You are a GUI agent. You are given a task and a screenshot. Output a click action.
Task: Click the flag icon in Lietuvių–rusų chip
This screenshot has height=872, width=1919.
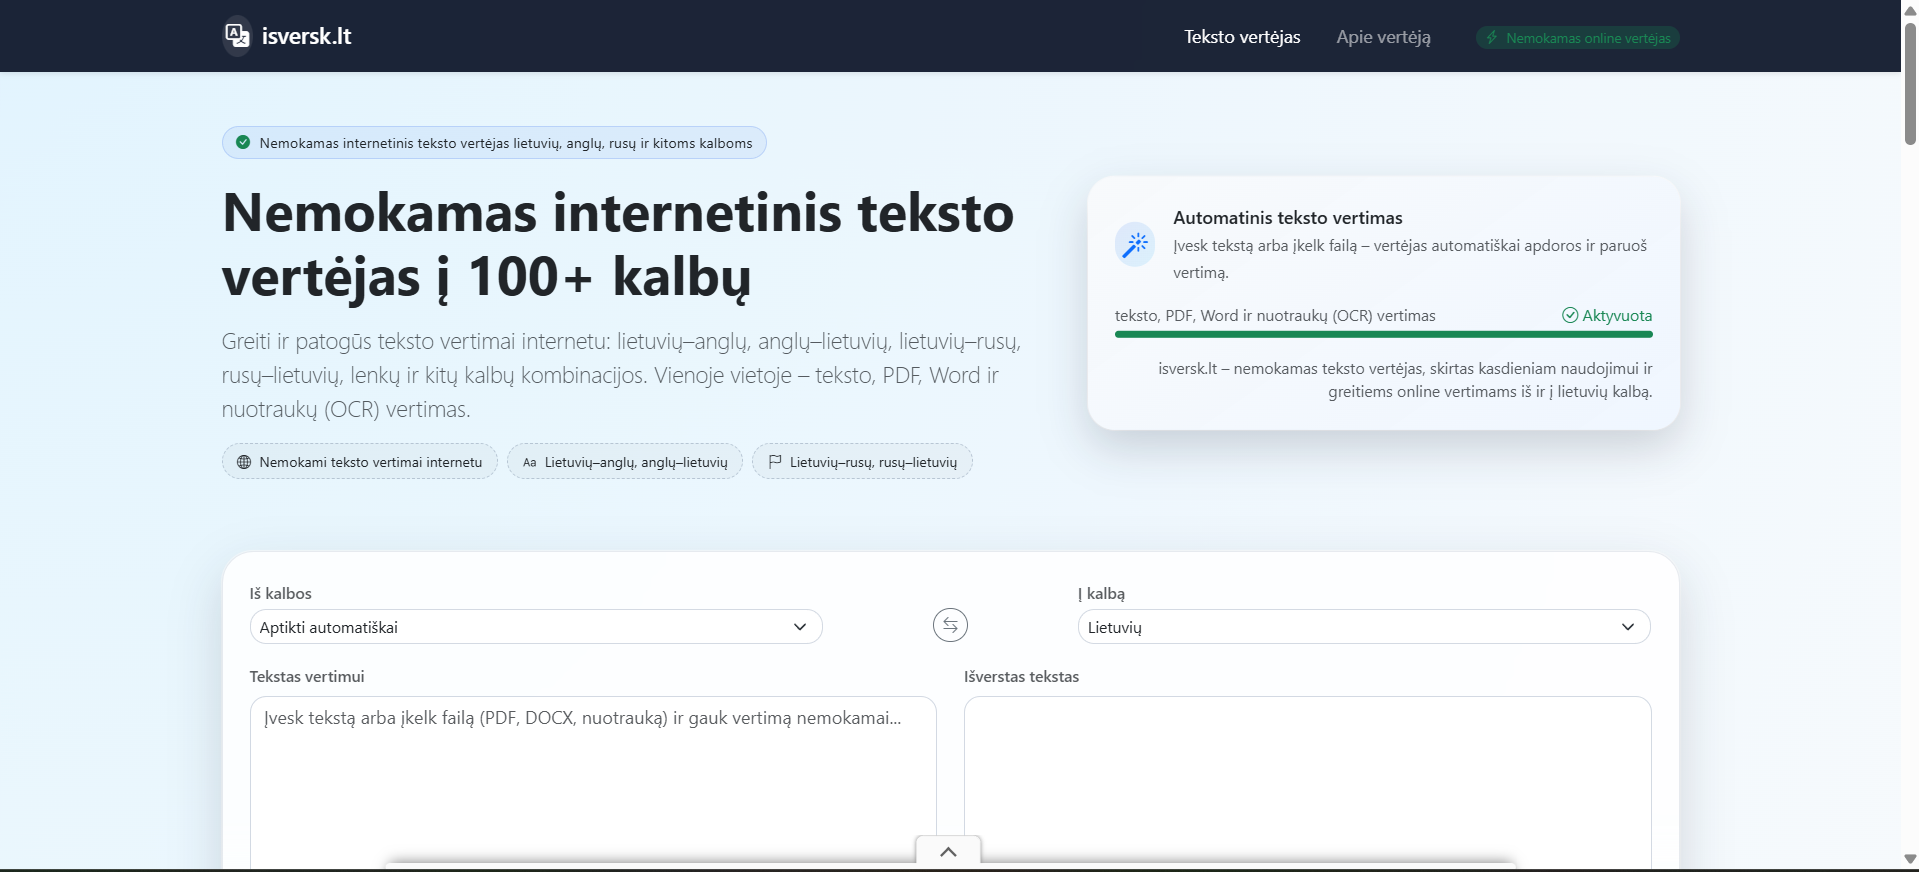coord(775,462)
